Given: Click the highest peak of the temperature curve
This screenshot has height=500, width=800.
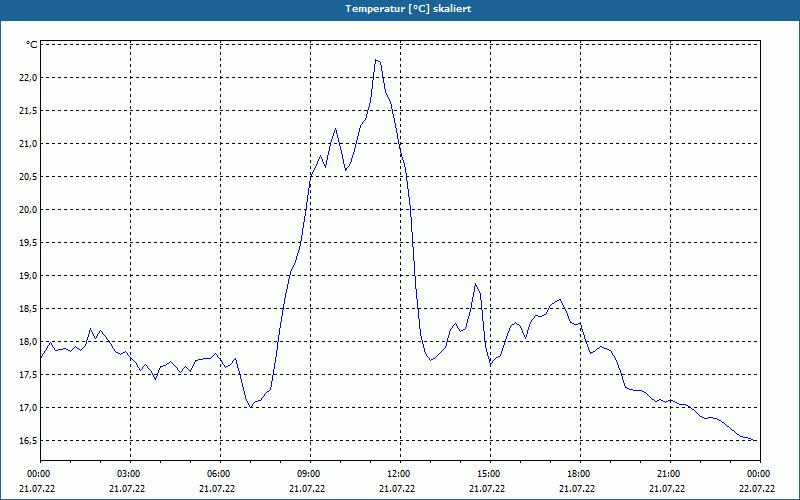Looking at the screenshot, I should tap(376, 60).
